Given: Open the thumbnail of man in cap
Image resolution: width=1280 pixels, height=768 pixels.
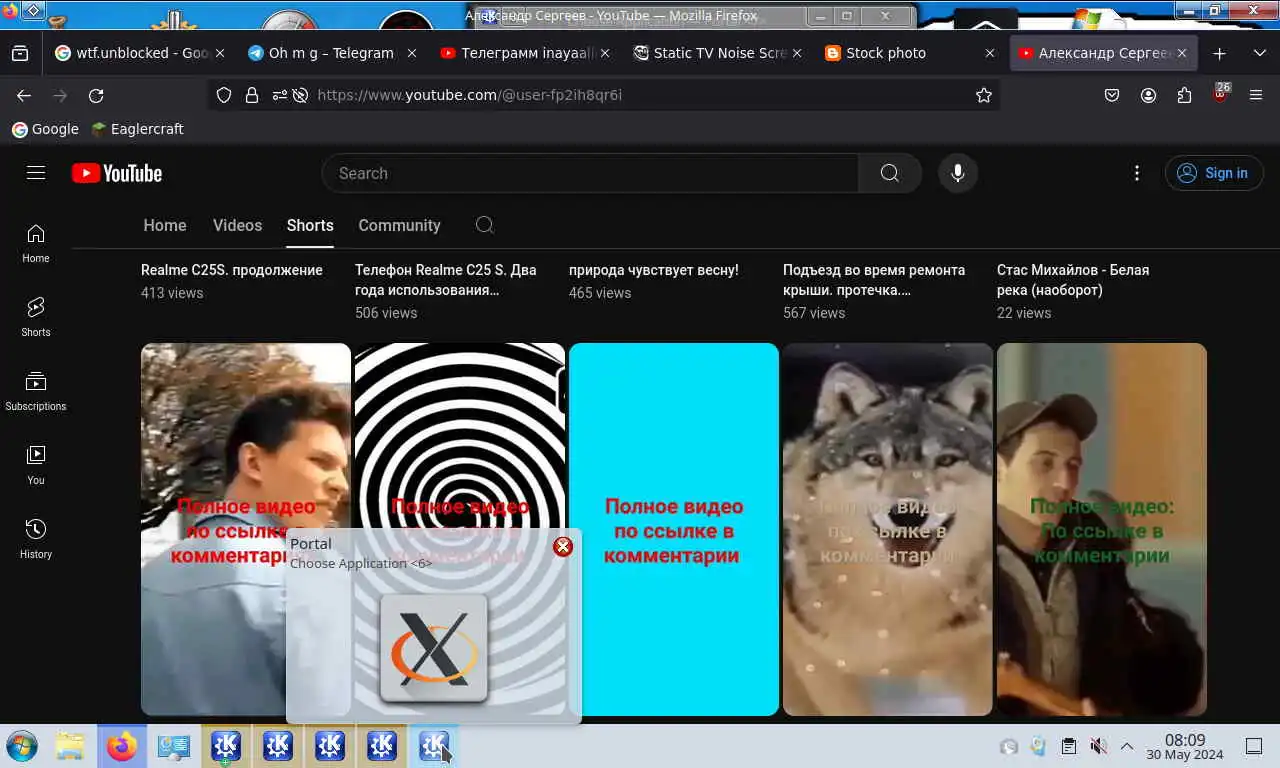Looking at the screenshot, I should (x=1102, y=529).
